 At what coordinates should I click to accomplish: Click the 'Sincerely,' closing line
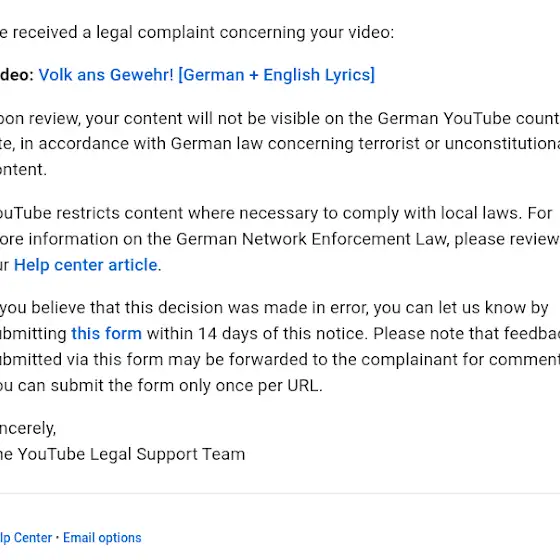pos(28,428)
